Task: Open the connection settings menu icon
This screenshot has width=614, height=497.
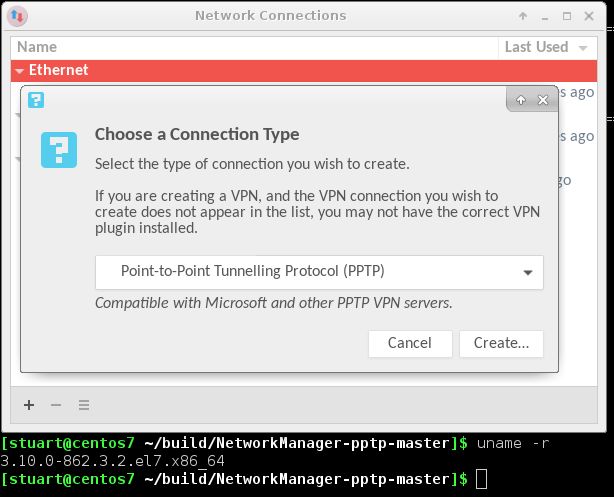Action: [84, 405]
